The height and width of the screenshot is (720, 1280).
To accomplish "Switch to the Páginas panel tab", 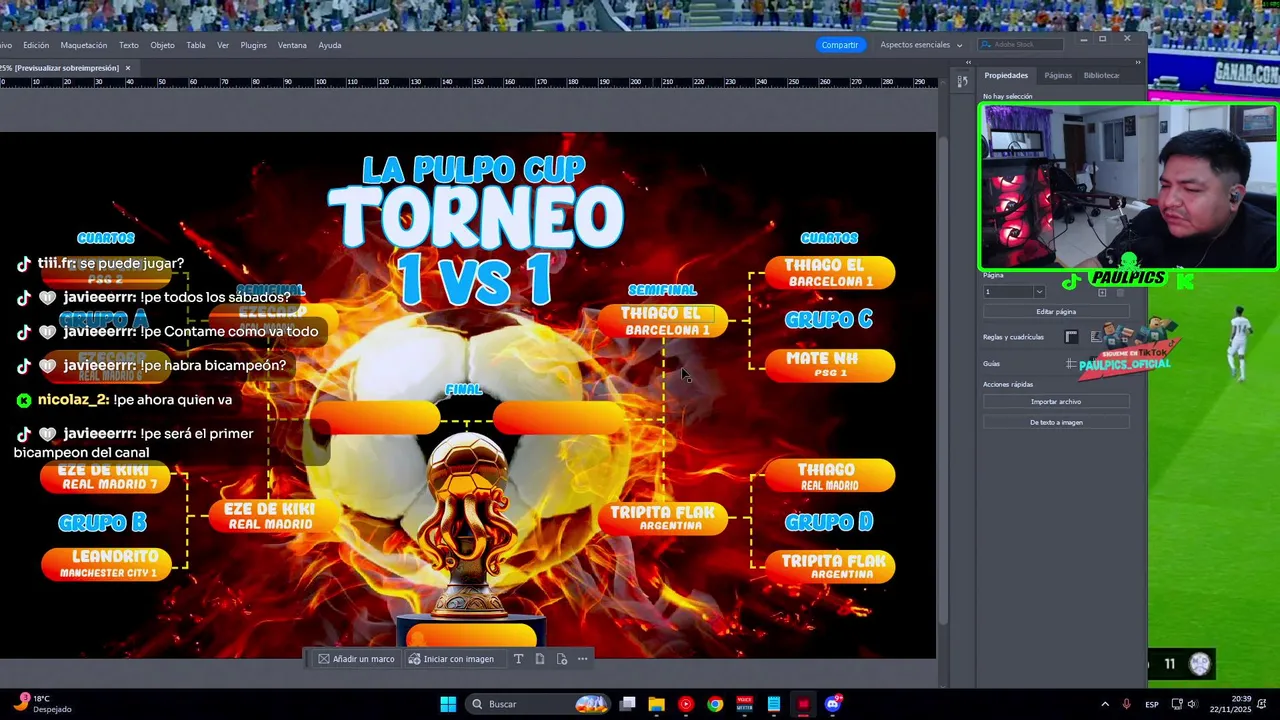I will point(1058,75).
